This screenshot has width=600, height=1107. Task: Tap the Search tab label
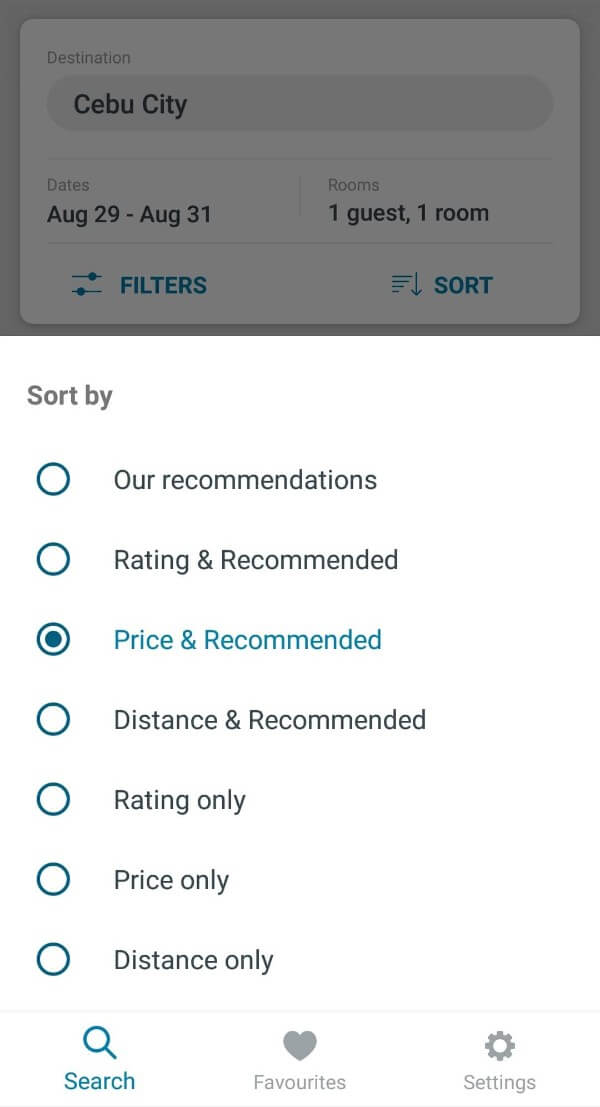point(99,1082)
